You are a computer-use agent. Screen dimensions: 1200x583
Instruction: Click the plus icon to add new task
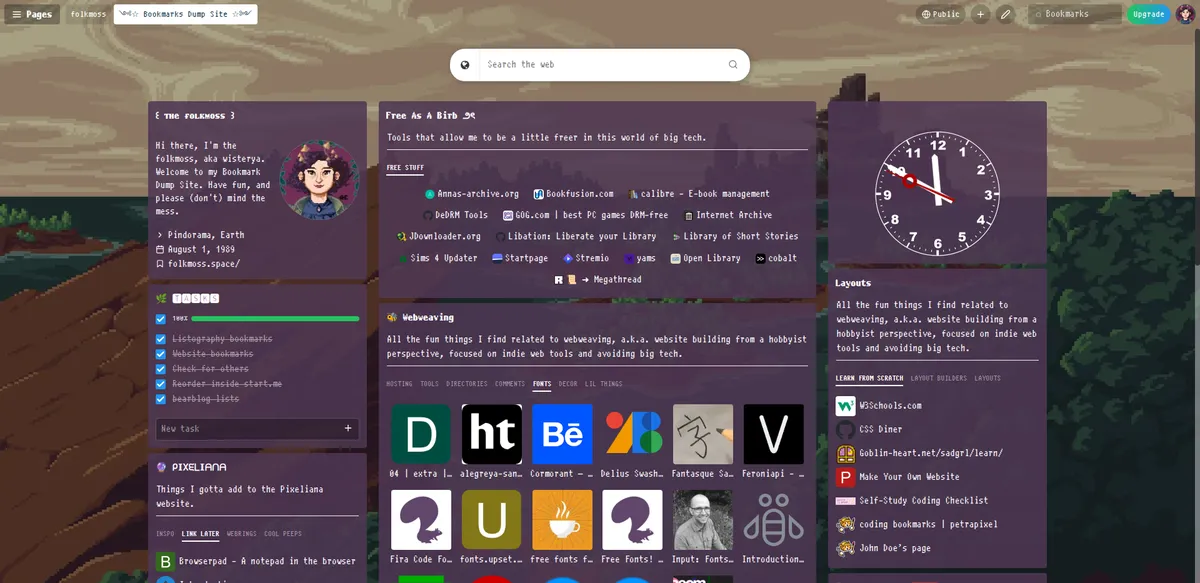(x=348, y=428)
